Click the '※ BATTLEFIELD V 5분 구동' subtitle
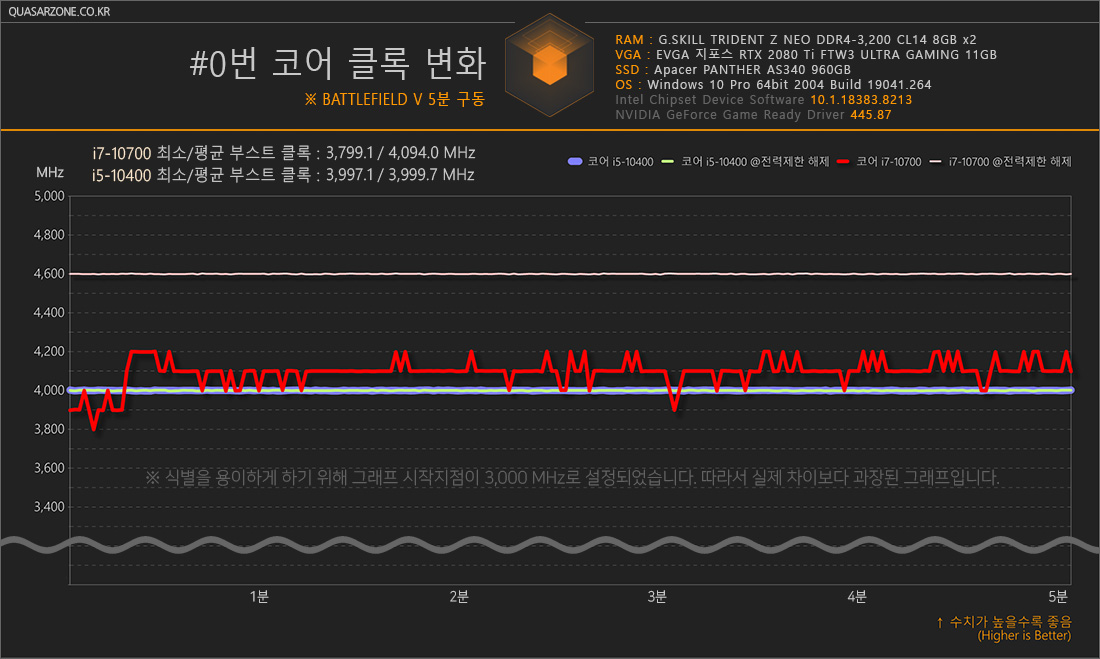This screenshot has width=1100, height=659. pos(394,100)
